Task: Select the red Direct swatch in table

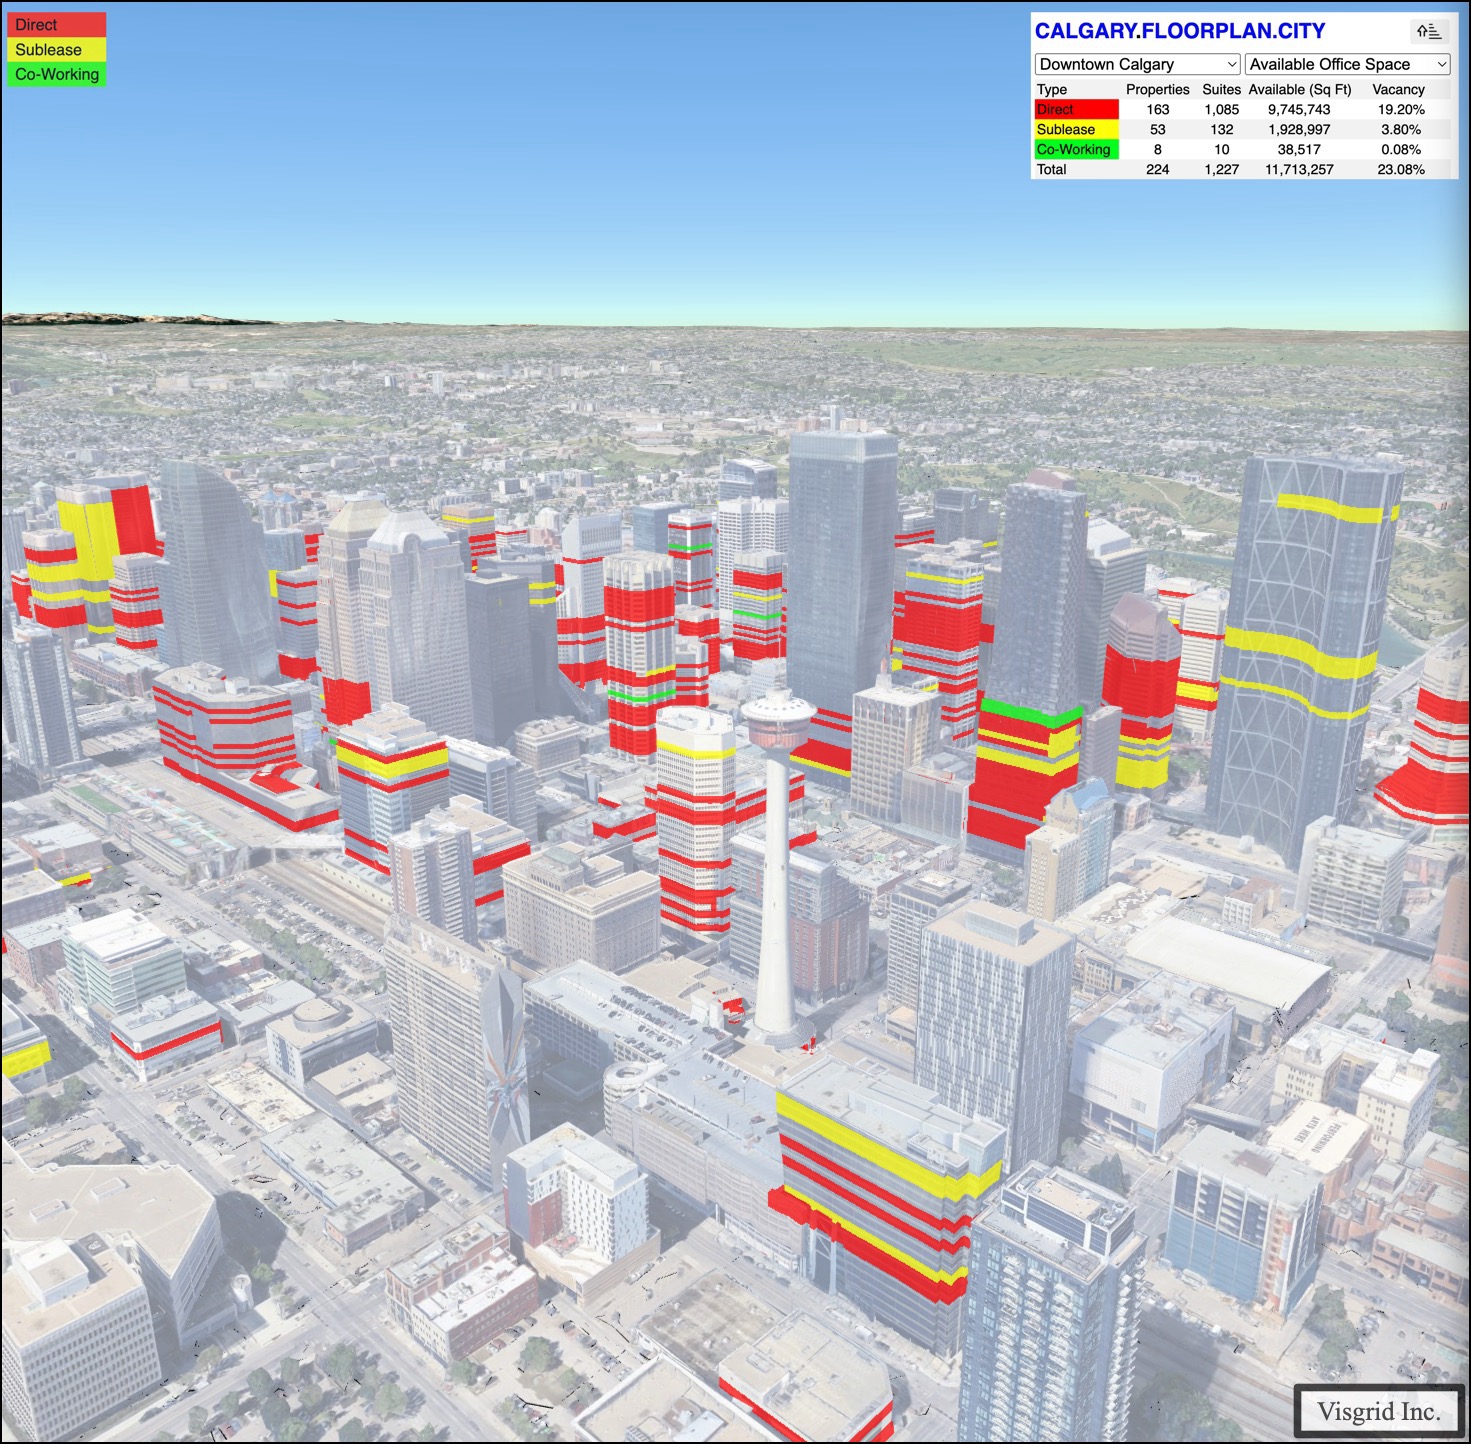Action: coord(1076,110)
